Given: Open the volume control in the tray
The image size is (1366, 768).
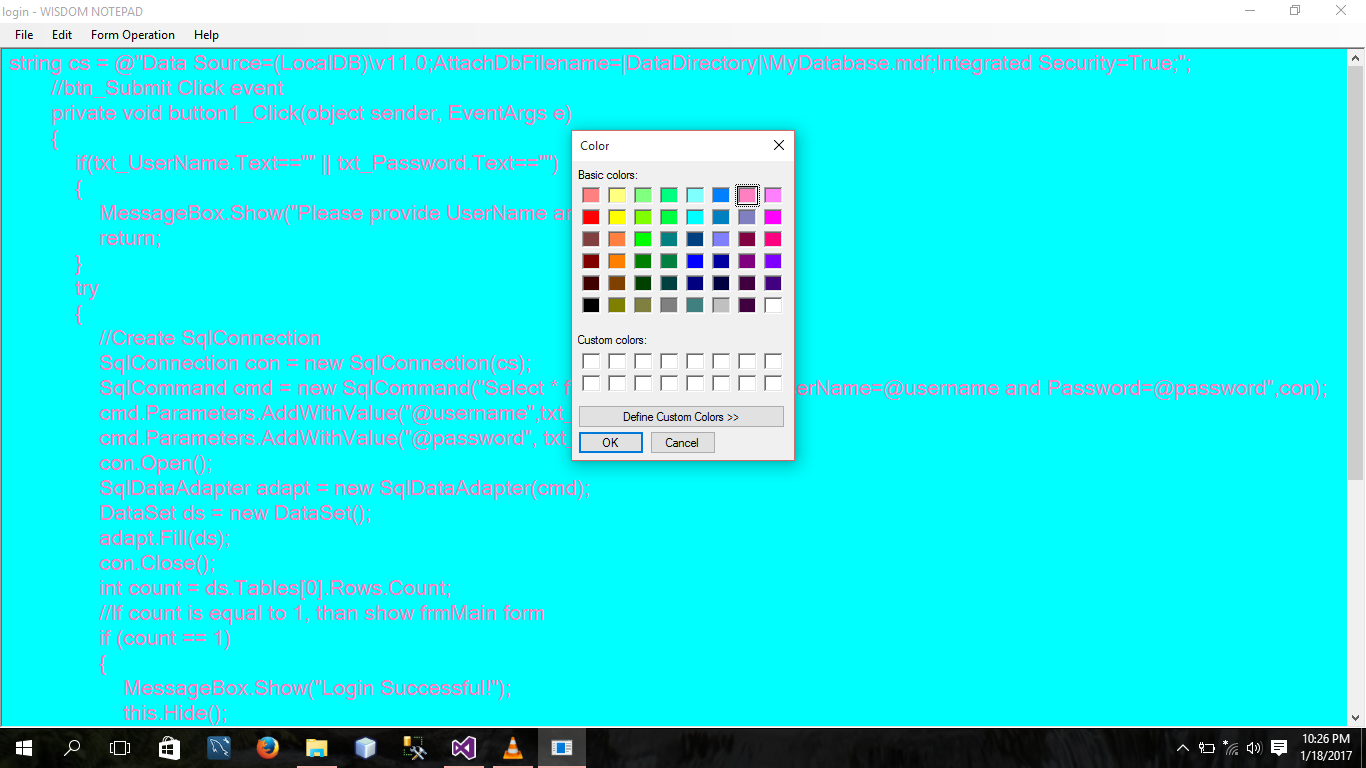Looking at the screenshot, I should pyautogui.click(x=1253, y=747).
